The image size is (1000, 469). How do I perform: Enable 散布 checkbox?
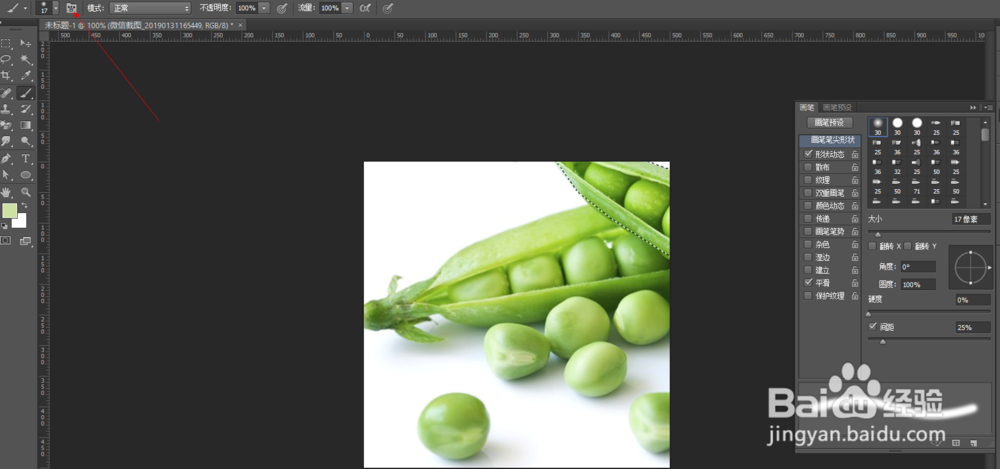(808, 167)
